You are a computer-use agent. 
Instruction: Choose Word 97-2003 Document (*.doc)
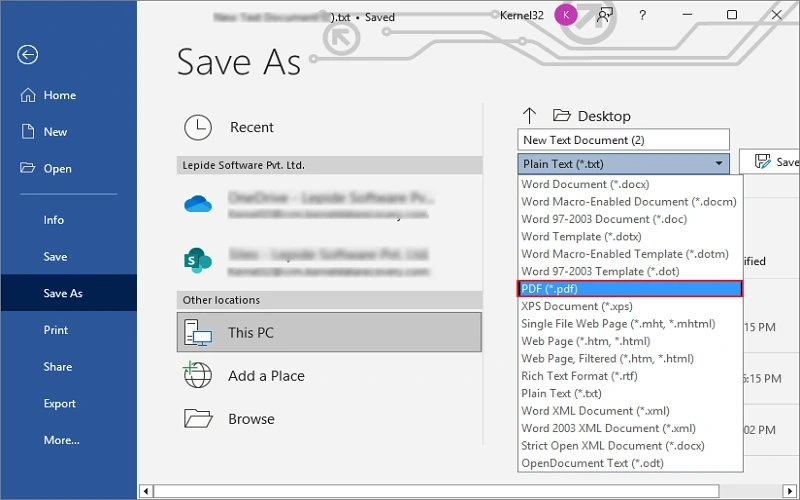[x=630, y=219]
